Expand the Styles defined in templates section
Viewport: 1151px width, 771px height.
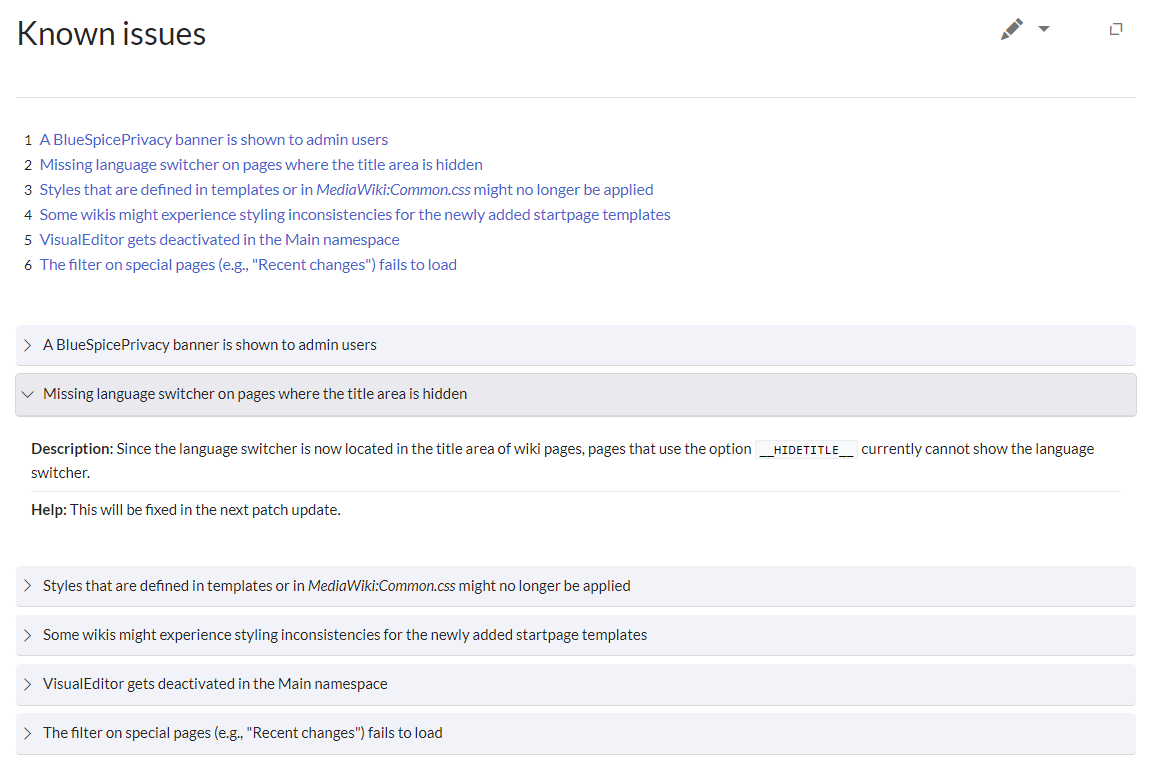[576, 586]
